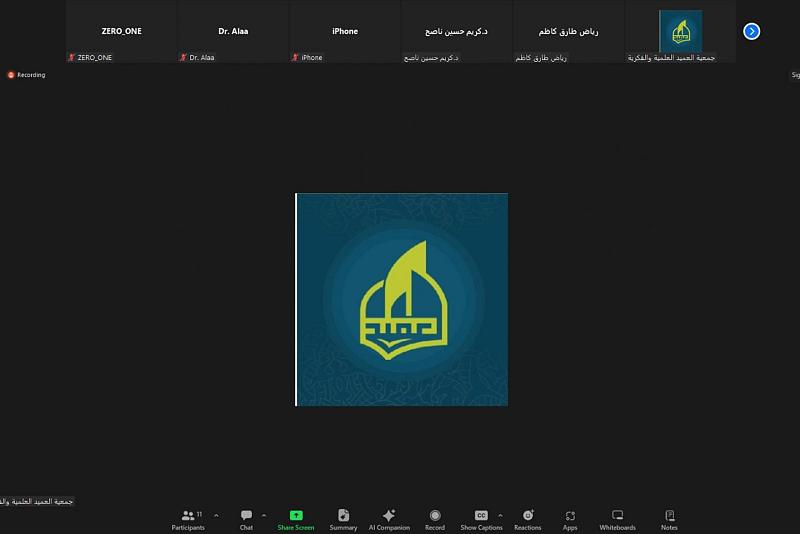800x534 pixels.
Task: Select the logo participant thumbnail tile
Action: pyautogui.click(x=680, y=31)
